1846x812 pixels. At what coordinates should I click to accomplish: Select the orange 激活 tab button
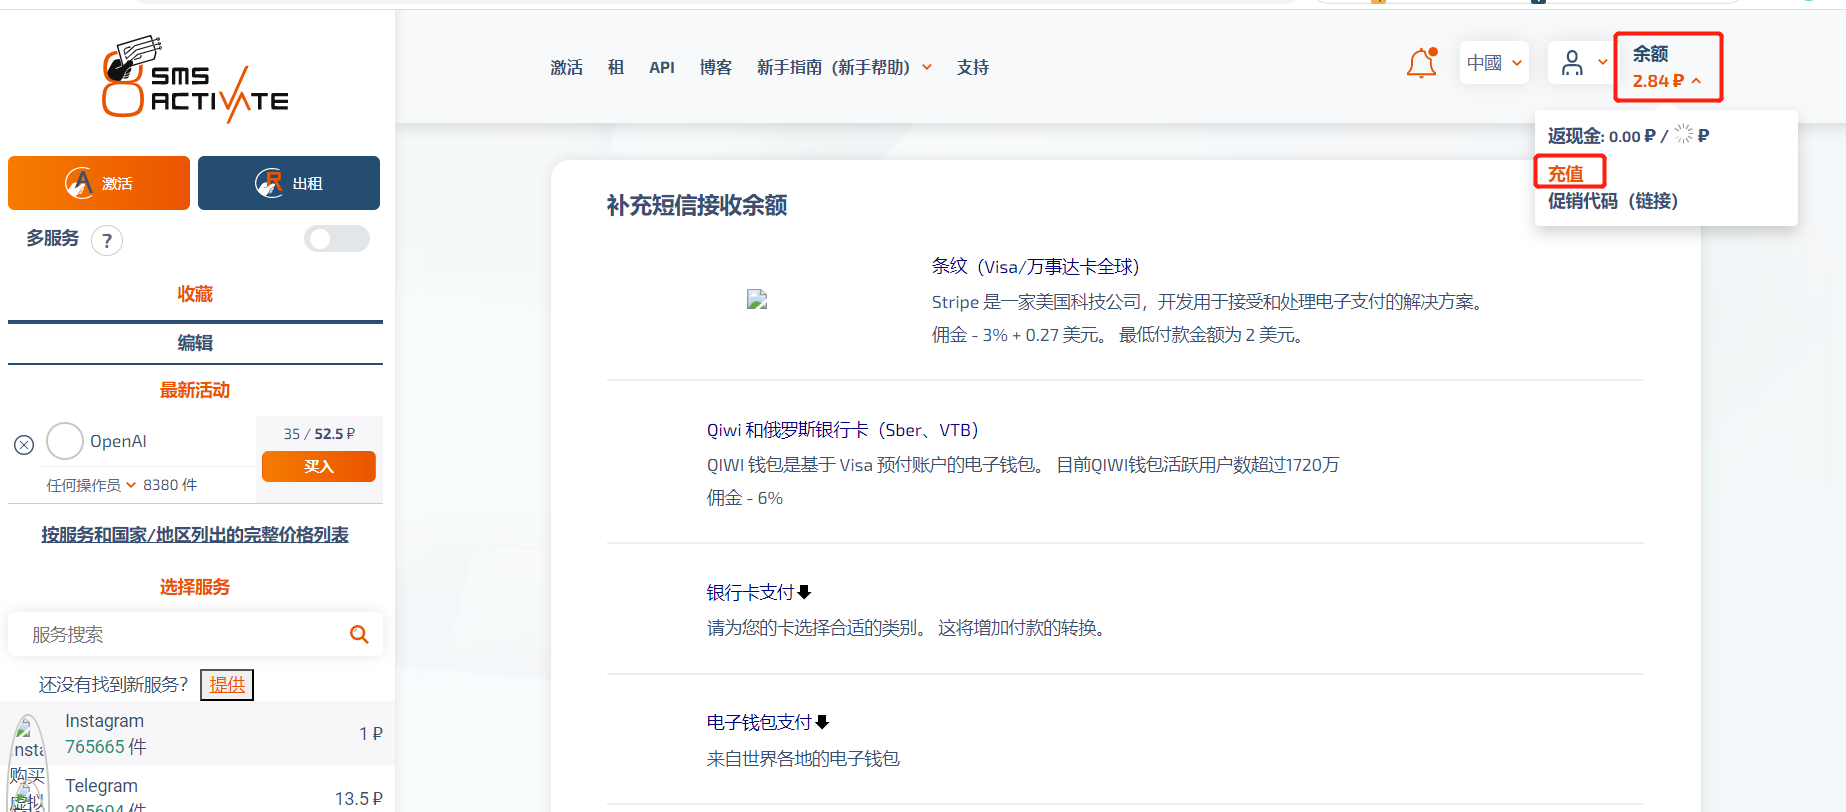pyautogui.click(x=99, y=183)
